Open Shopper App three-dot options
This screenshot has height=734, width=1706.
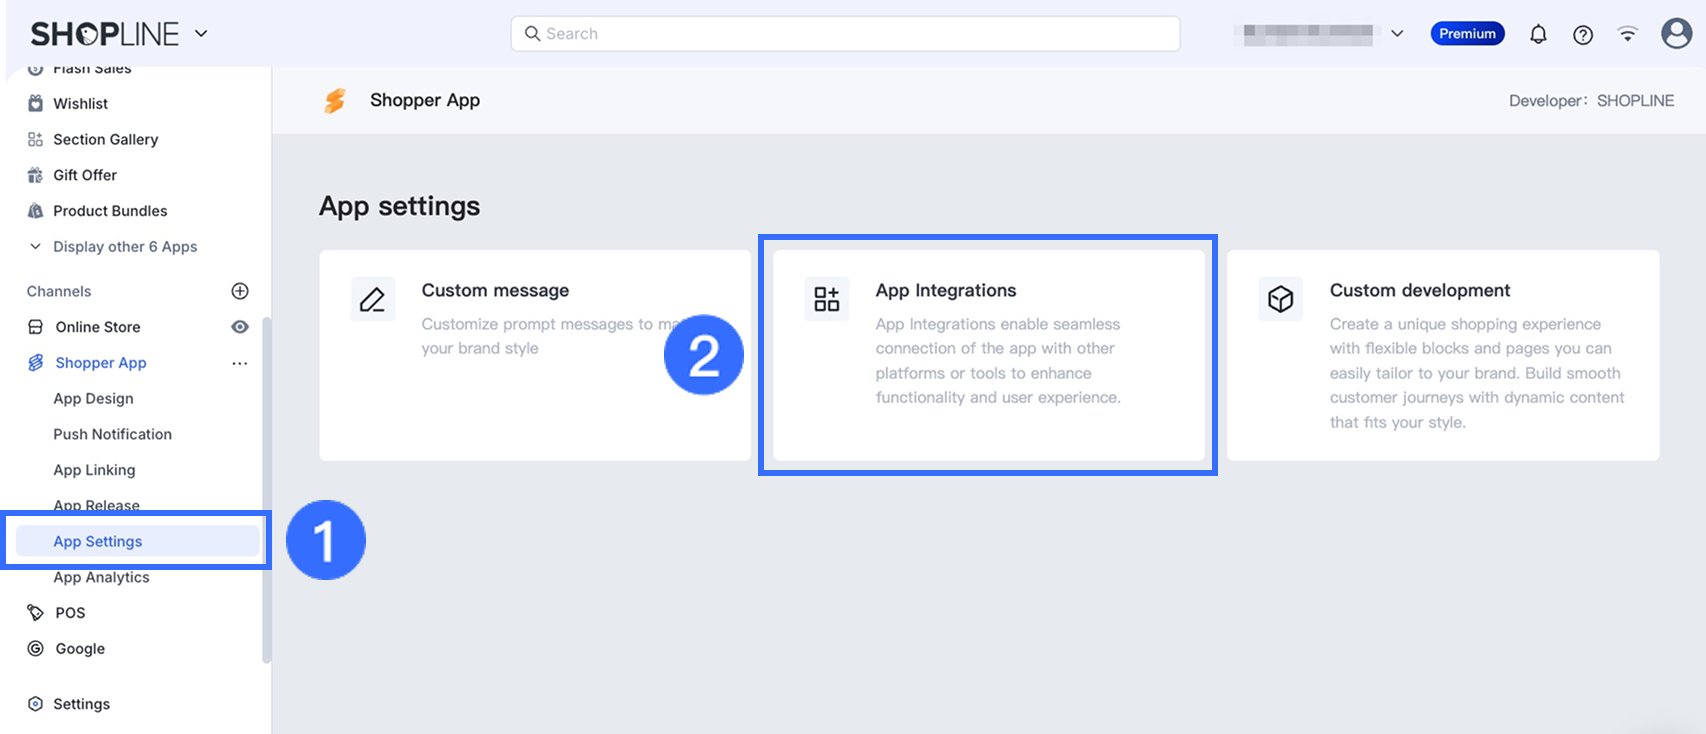tap(240, 363)
